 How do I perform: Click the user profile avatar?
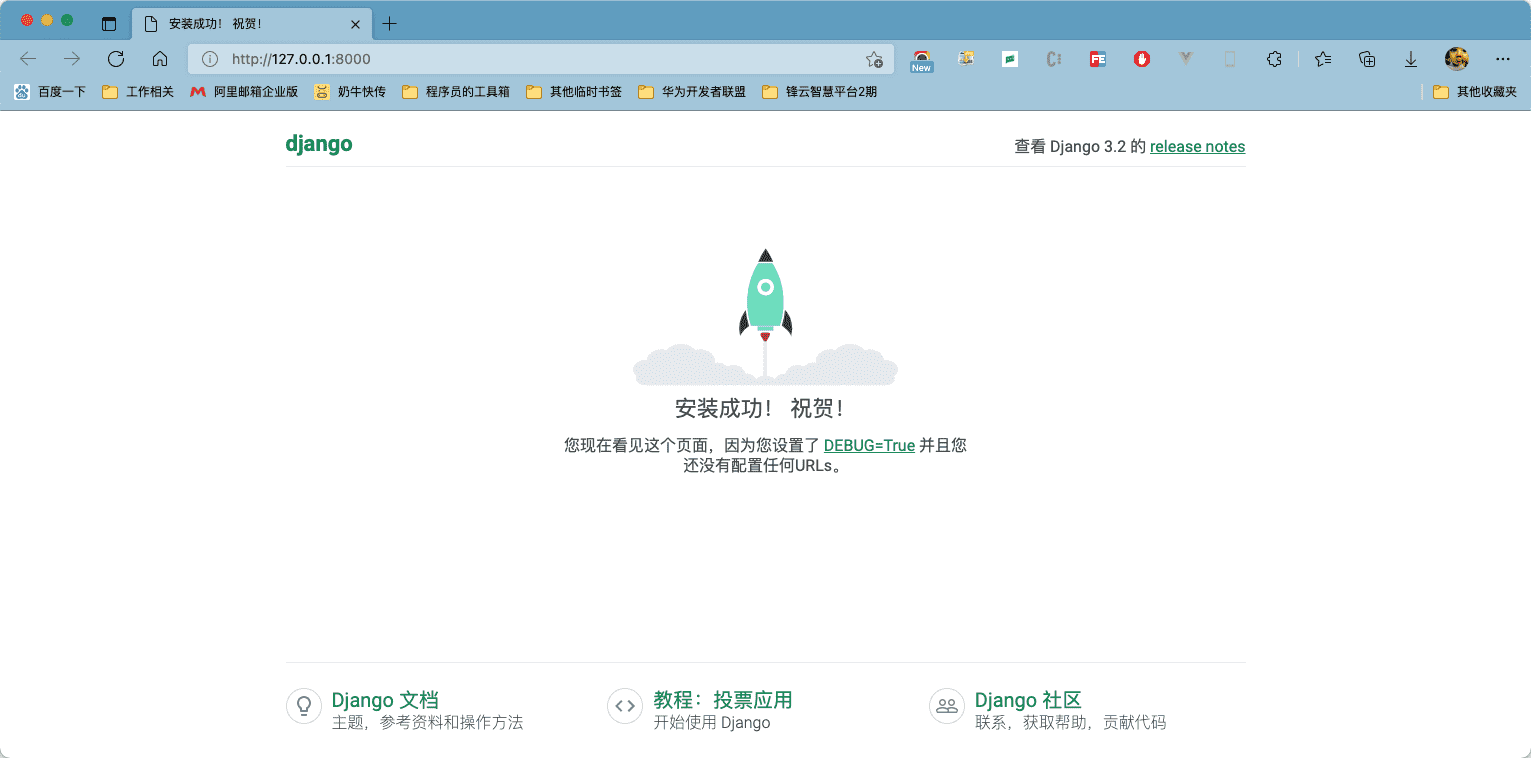click(1456, 59)
